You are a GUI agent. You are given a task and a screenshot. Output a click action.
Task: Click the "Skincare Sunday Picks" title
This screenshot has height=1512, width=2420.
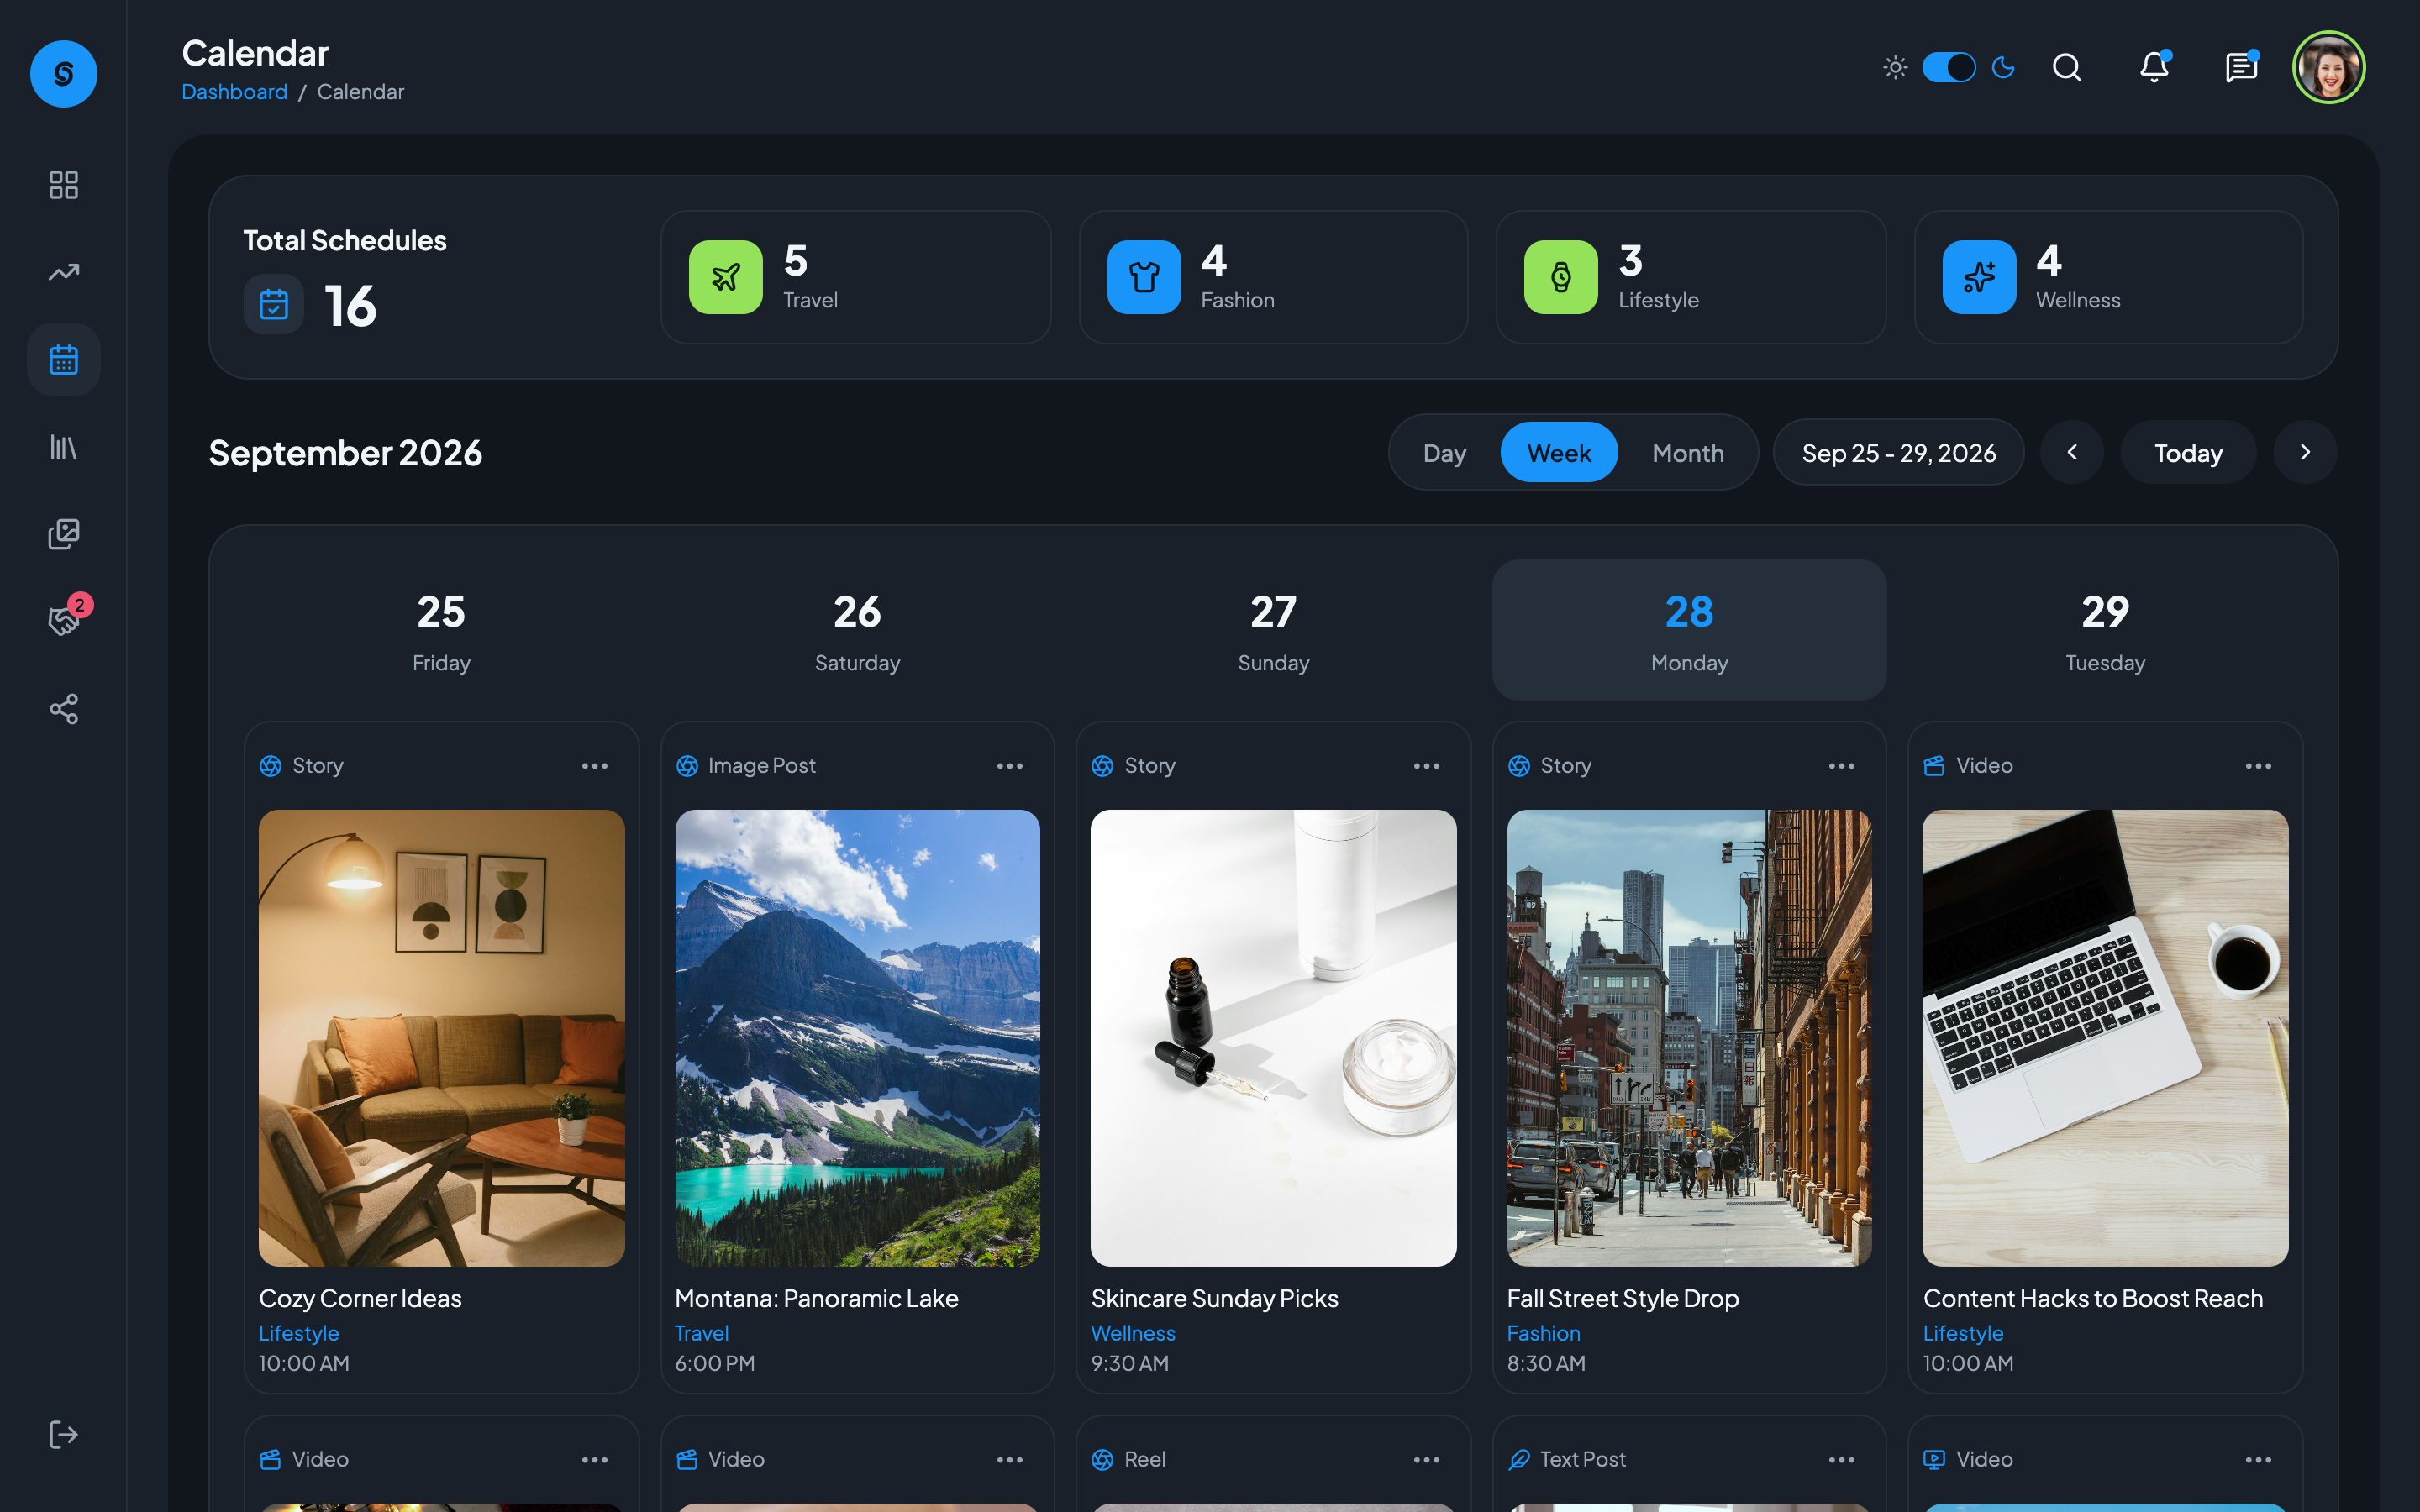(1214, 1298)
